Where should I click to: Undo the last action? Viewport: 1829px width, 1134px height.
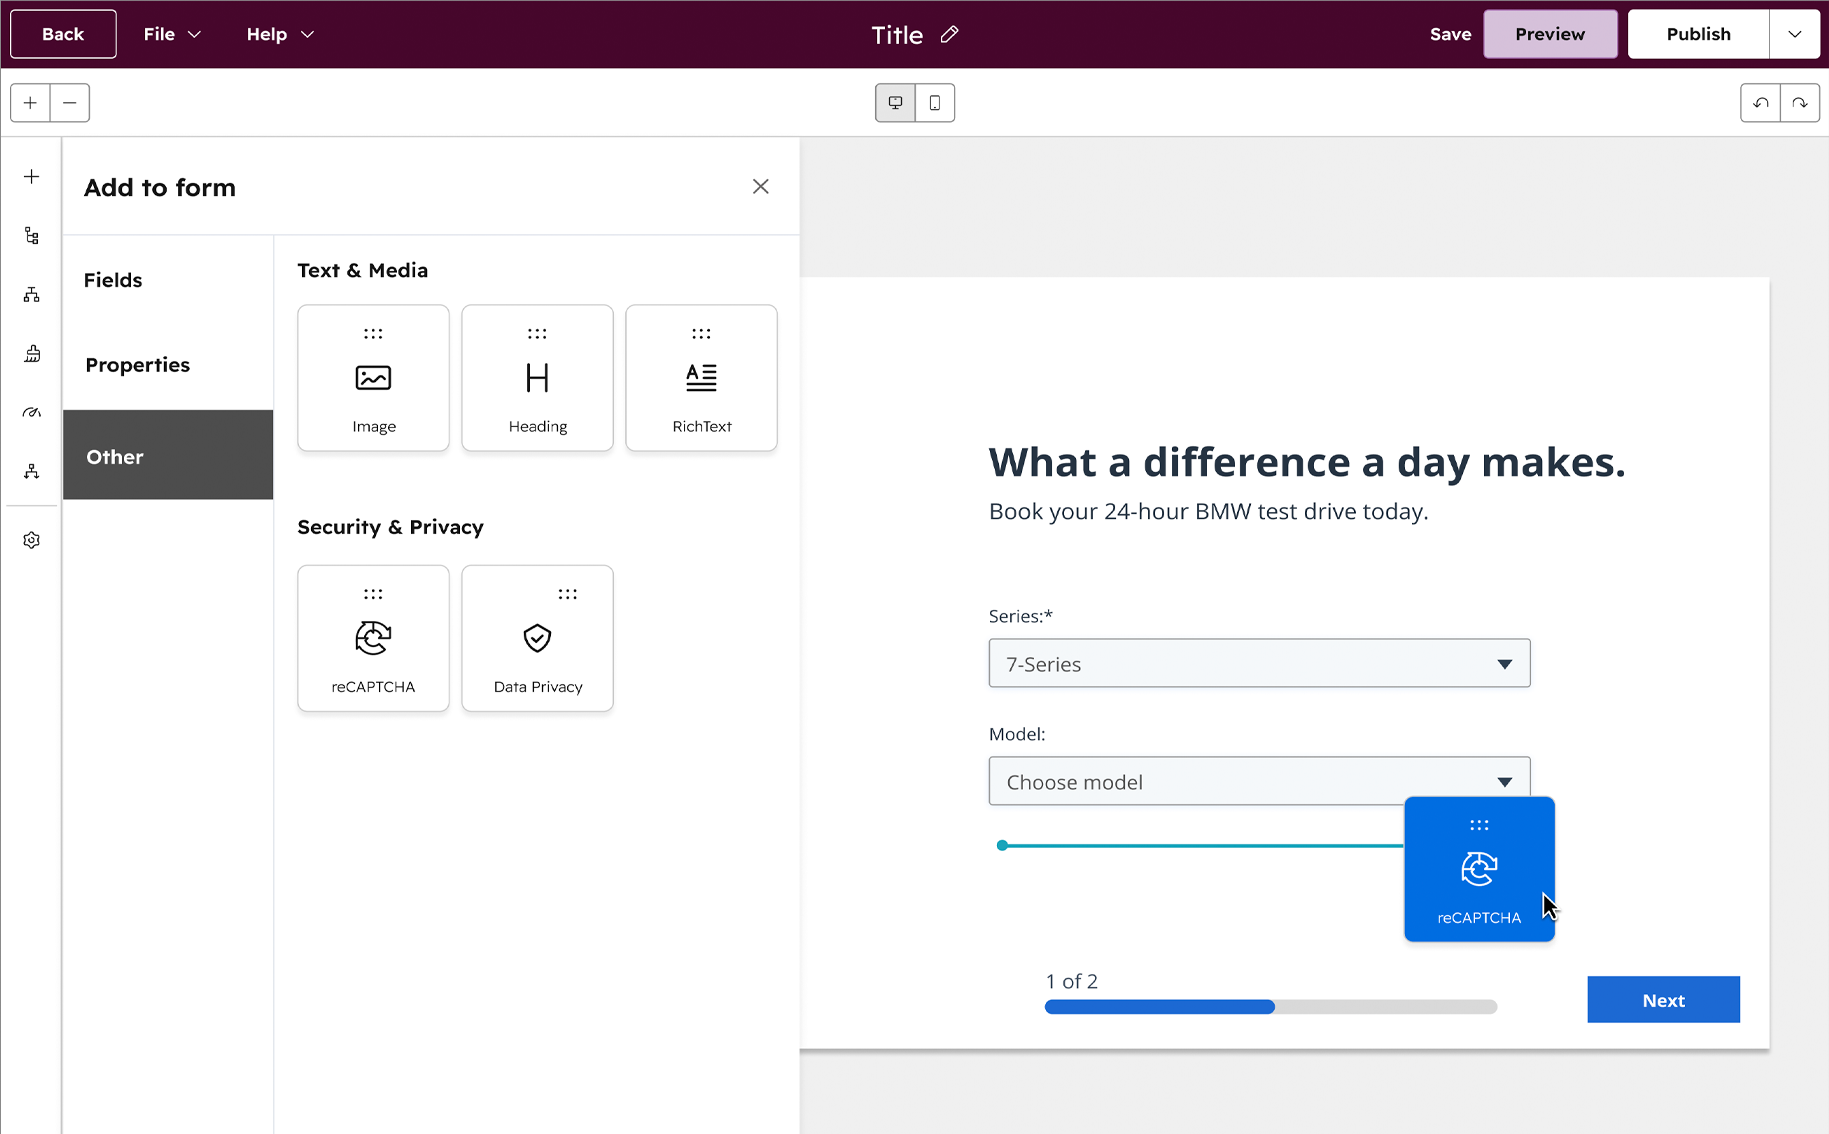tap(1760, 103)
